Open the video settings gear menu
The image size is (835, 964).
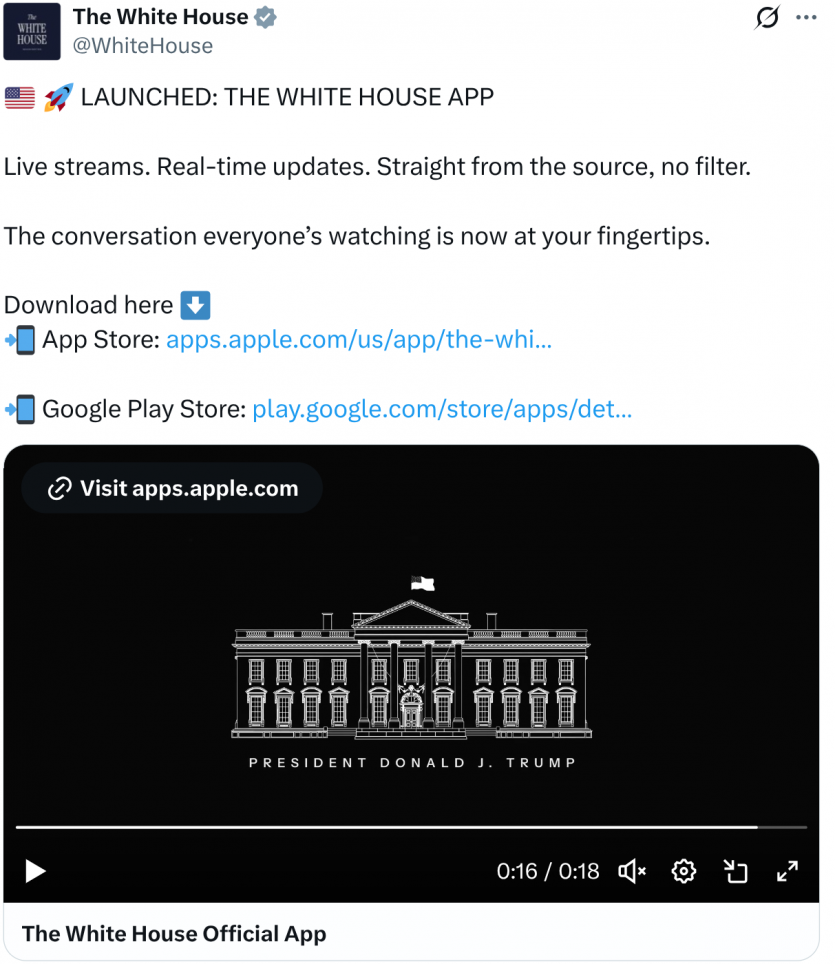[684, 871]
